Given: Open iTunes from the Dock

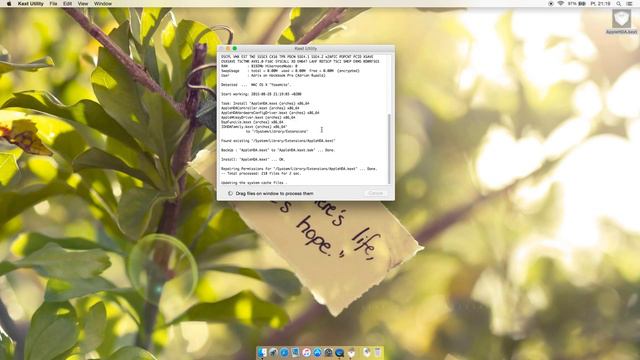Looking at the screenshot, I should (307, 352).
